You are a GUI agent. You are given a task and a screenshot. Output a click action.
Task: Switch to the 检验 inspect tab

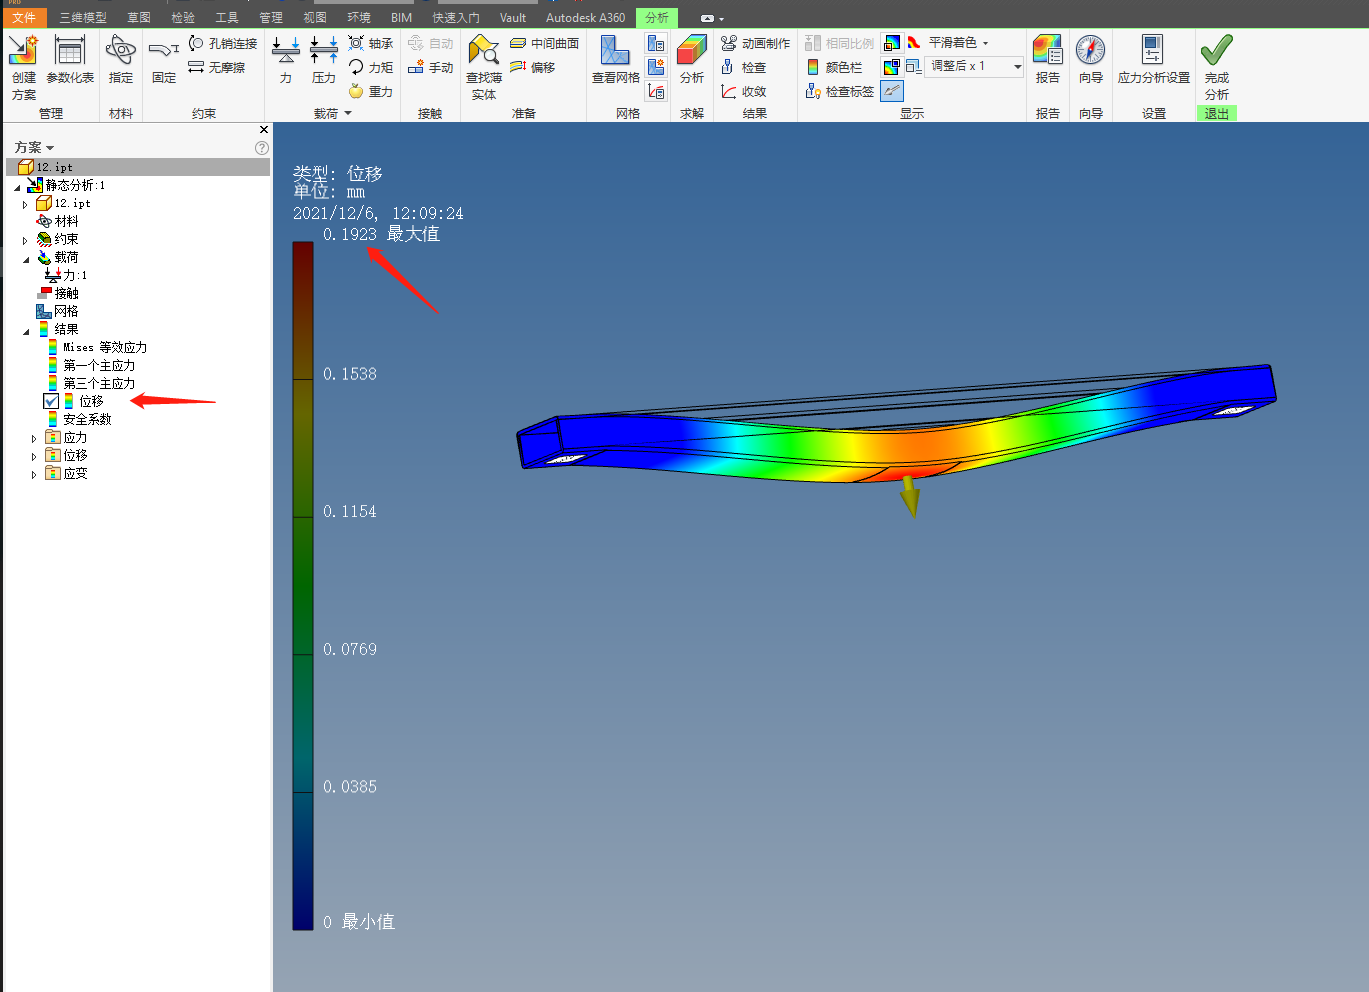click(183, 18)
